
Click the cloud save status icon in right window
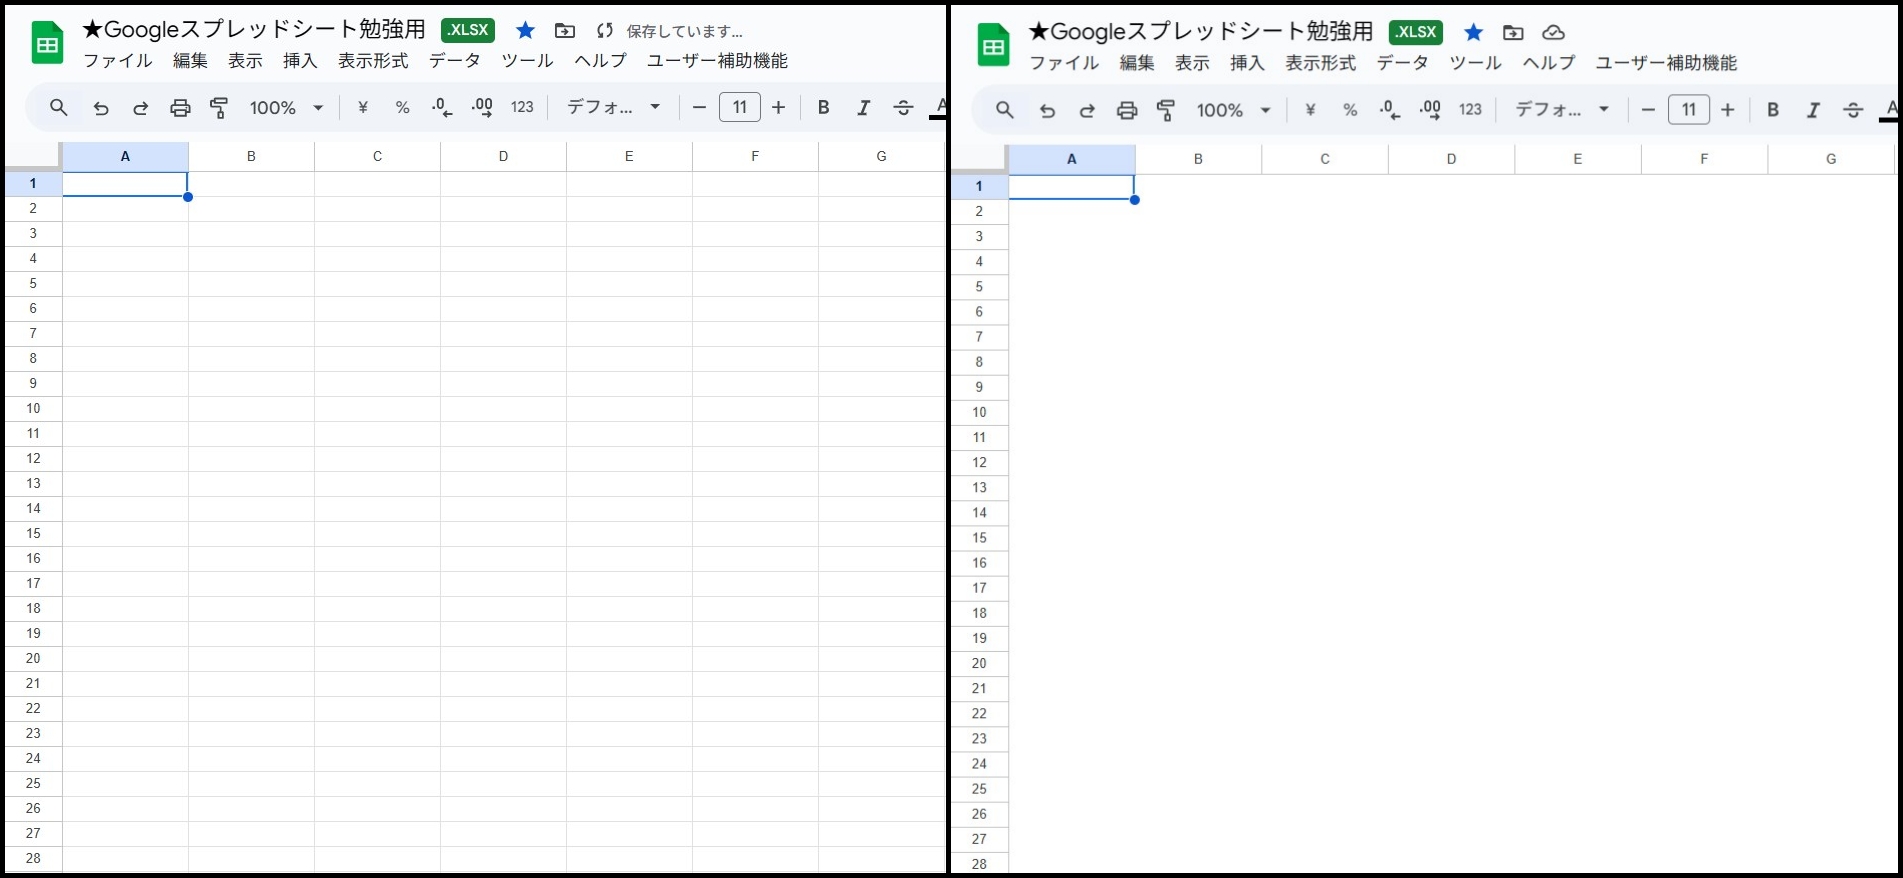click(1553, 33)
